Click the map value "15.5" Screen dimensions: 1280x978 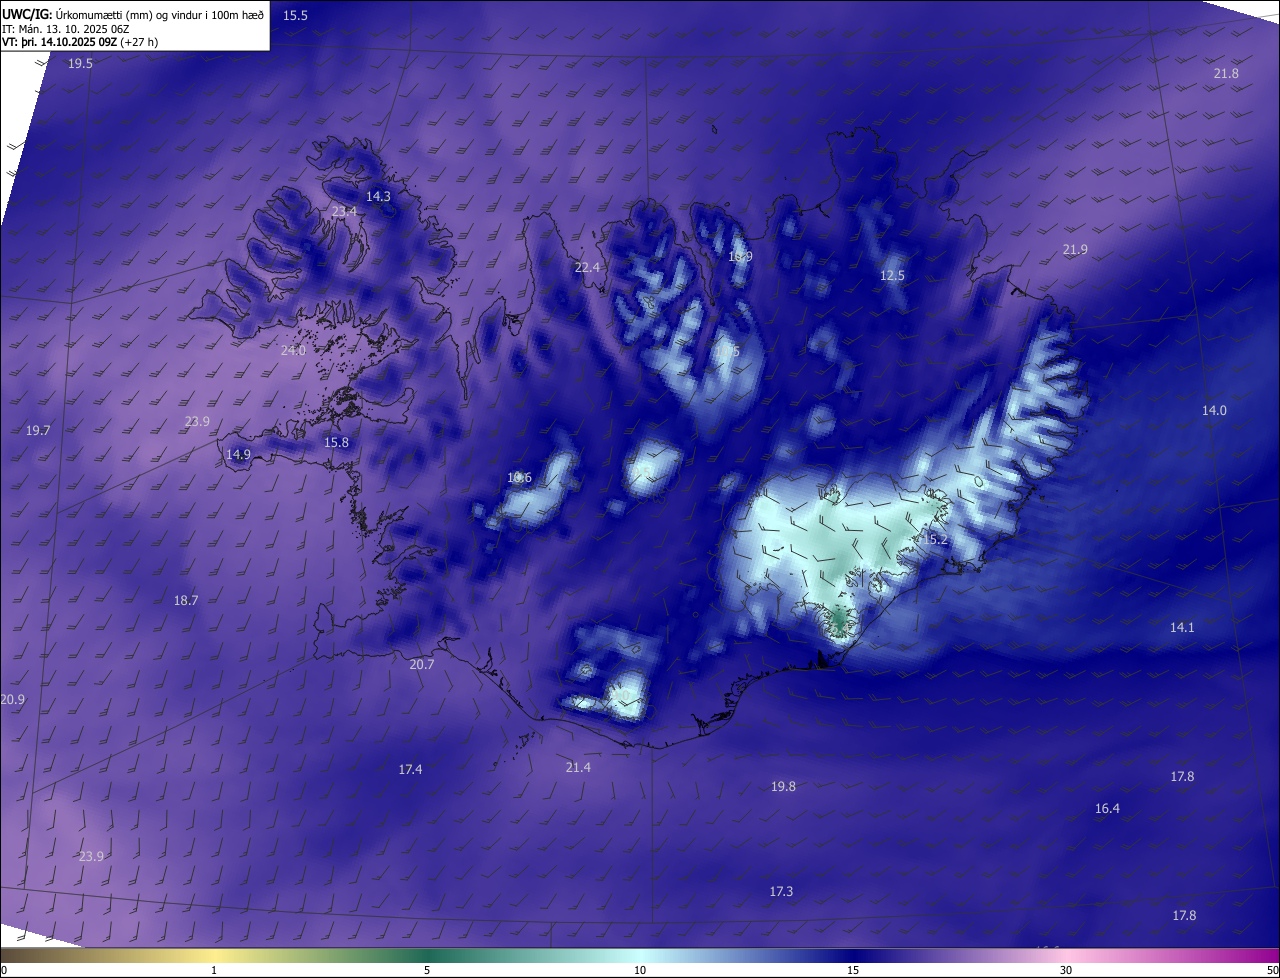295,16
